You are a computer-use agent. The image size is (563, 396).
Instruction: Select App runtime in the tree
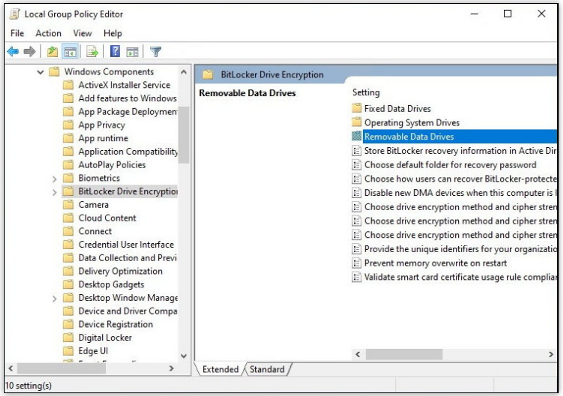point(103,138)
